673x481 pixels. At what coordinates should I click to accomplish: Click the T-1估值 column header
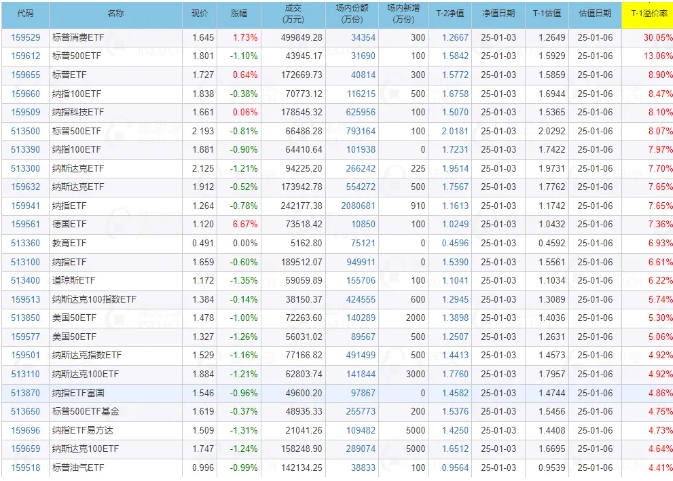[x=547, y=14]
